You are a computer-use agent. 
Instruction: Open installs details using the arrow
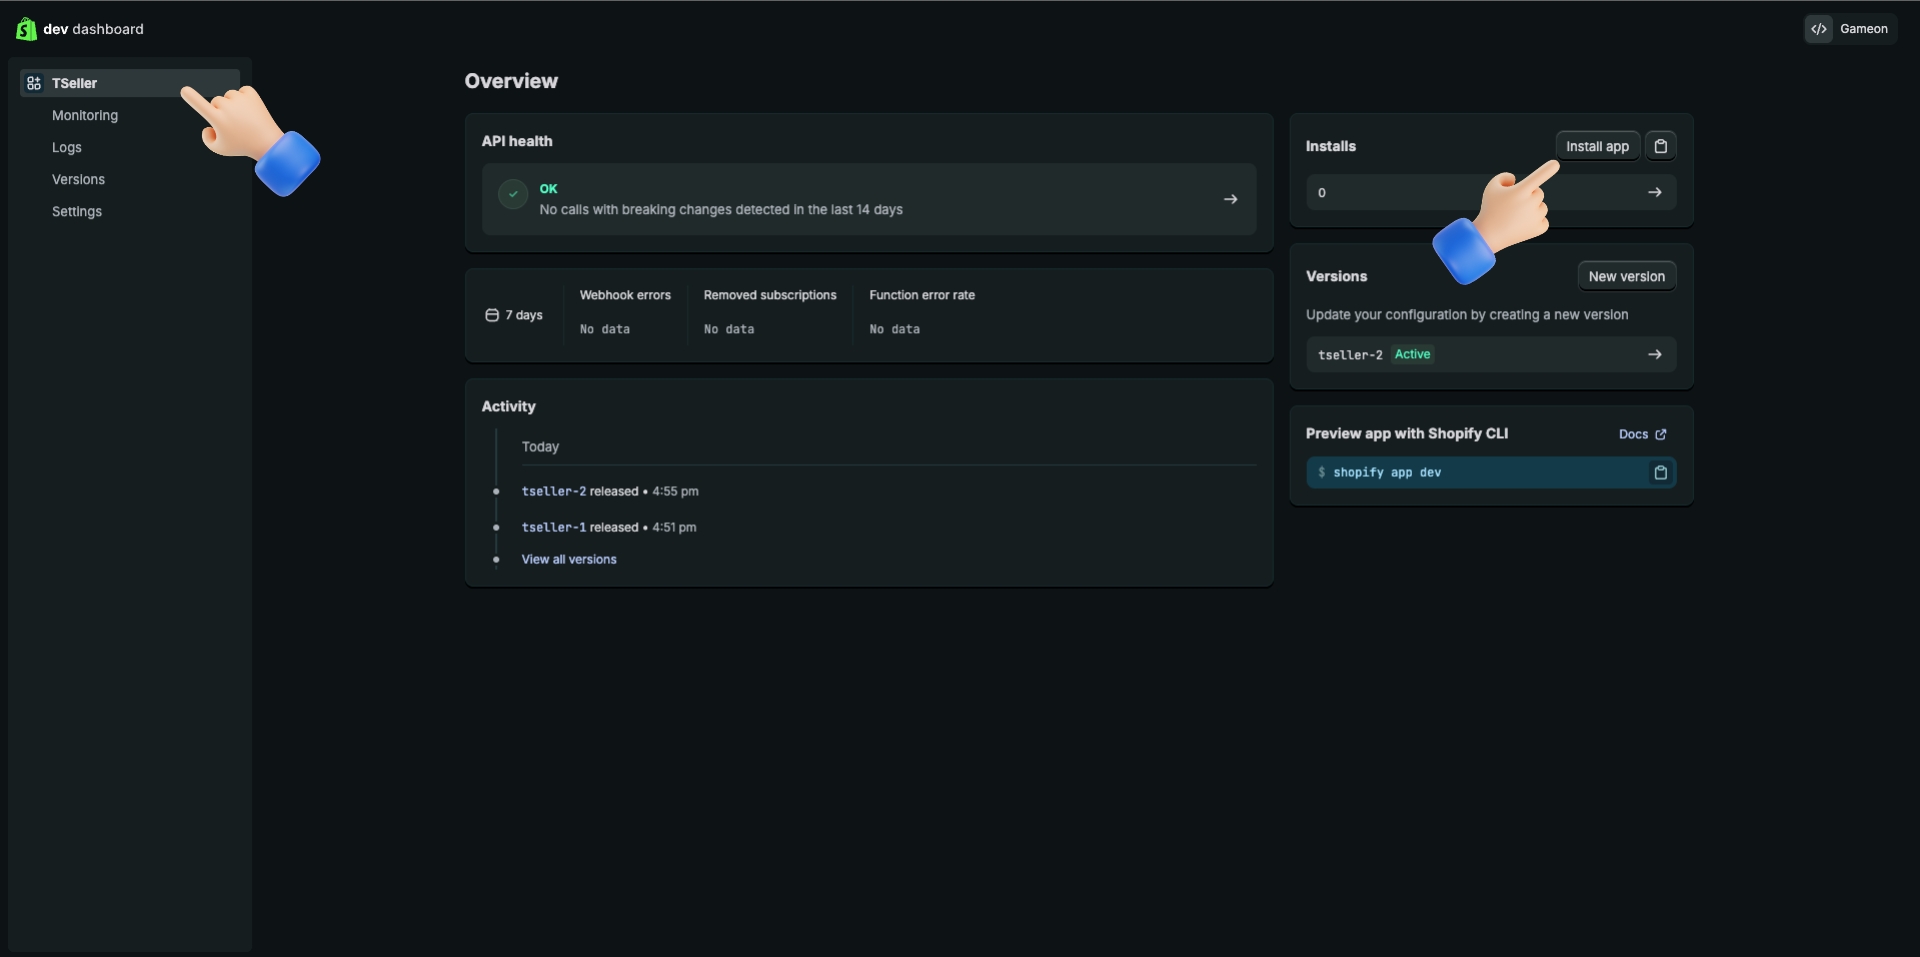click(x=1655, y=192)
